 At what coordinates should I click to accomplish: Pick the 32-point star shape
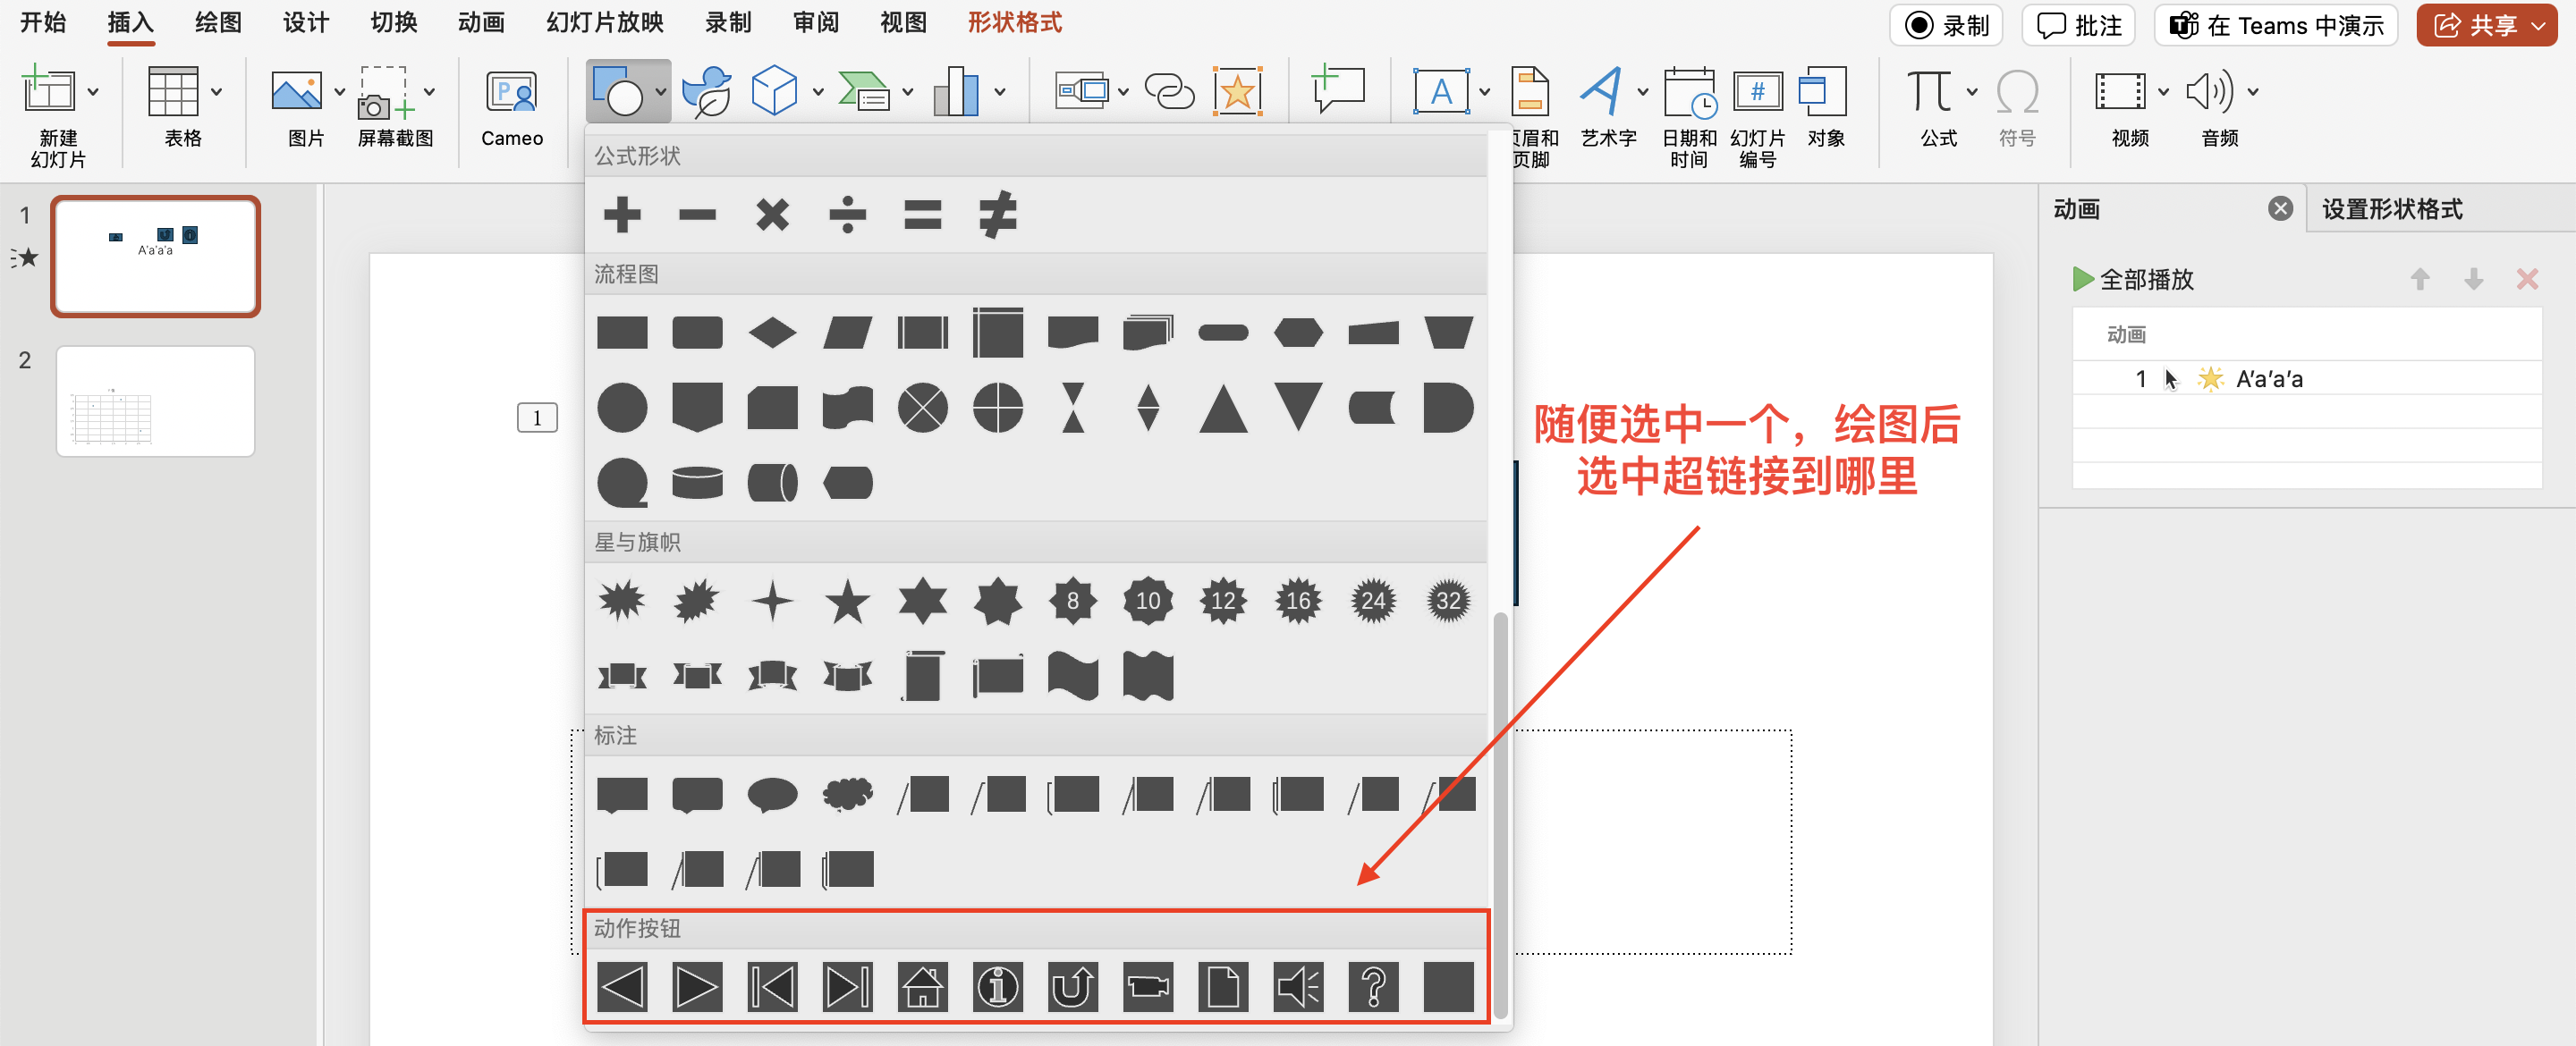(x=1447, y=601)
